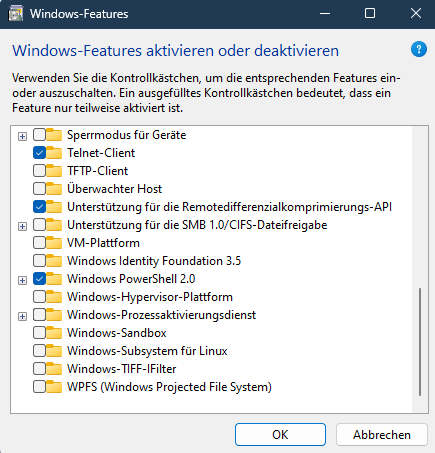The height and width of the screenshot is (453, 435).
Task: Select the Windows-Sandbox list row text
Action: (x=117, y=333)
